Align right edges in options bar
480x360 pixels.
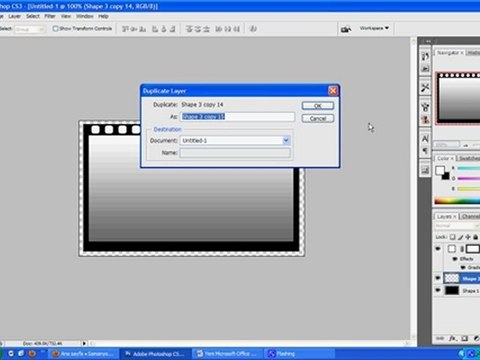172,29
